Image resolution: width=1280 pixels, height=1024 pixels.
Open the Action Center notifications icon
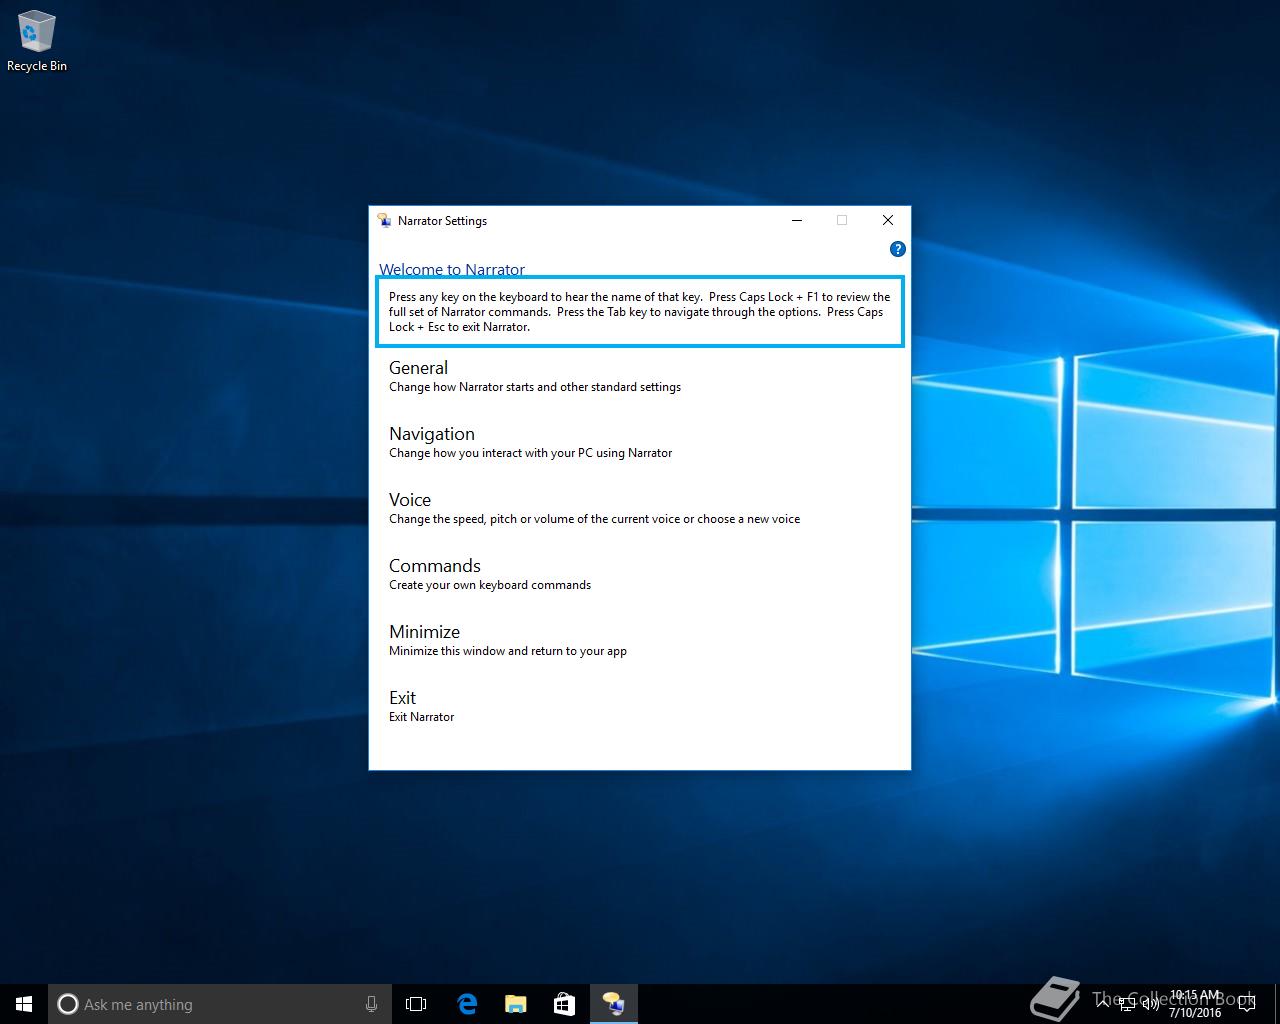click(1246, 1004)
